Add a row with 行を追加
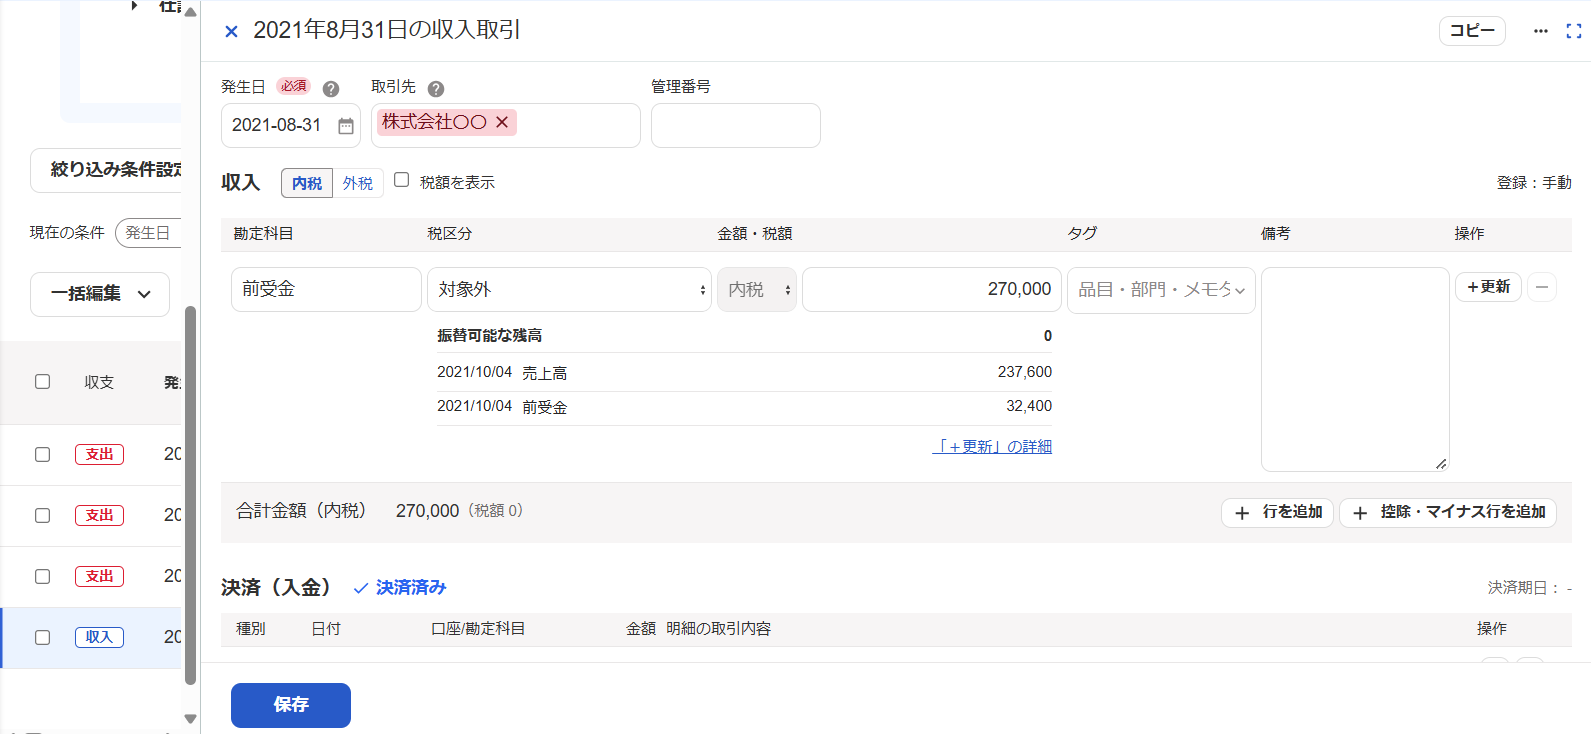Image resolution: width=1591 pixels, height=734 pixels. [1277, 512]
